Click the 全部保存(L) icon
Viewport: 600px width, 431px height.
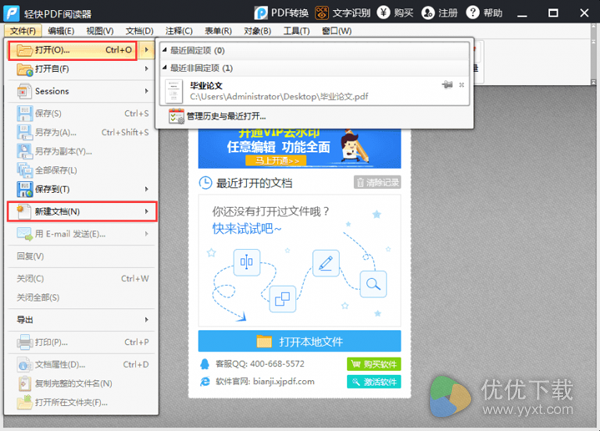pos(24,170)
